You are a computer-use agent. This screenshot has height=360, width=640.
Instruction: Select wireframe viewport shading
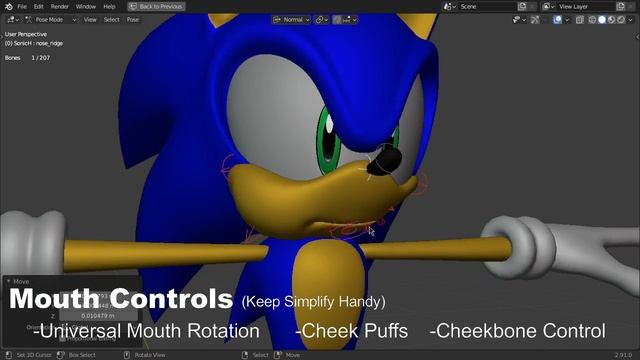pos(592,20)
